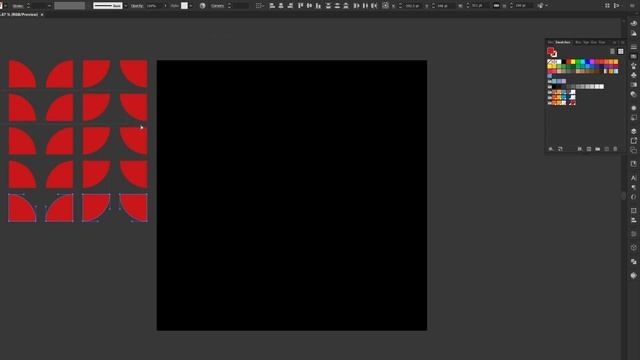Toggle constrain width and height proportions link

pos(497,6)
